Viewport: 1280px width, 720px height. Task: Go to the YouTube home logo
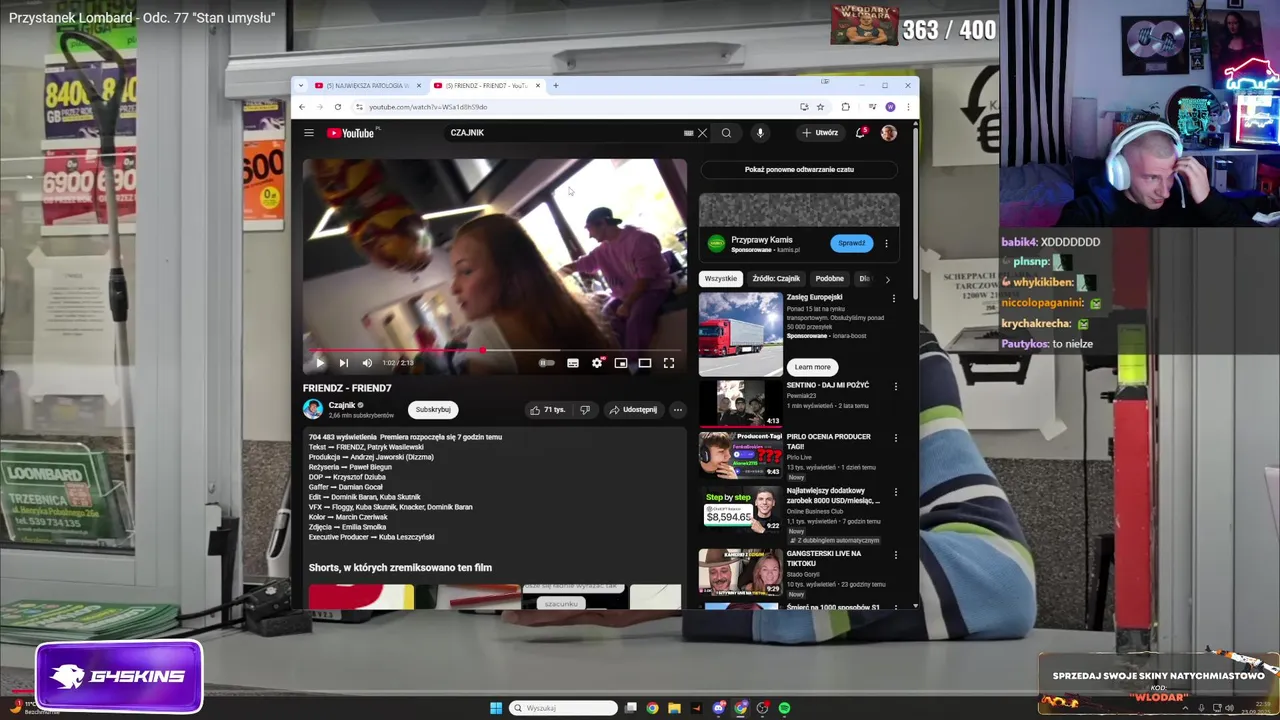click(x=352, y=133)
